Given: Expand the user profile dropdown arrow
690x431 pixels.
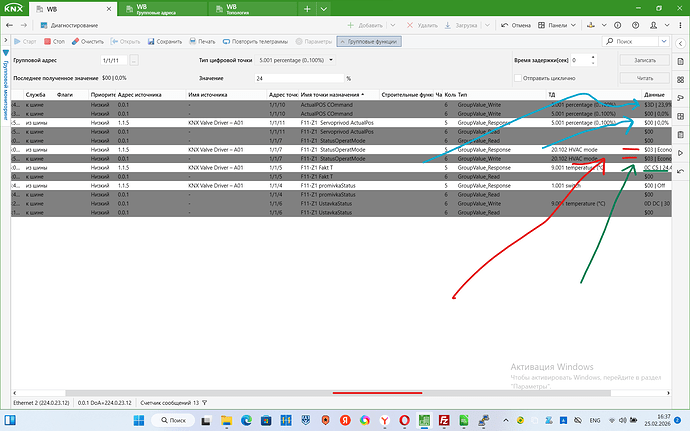Looking at the screenshot, I should click(x=667, y=25).
